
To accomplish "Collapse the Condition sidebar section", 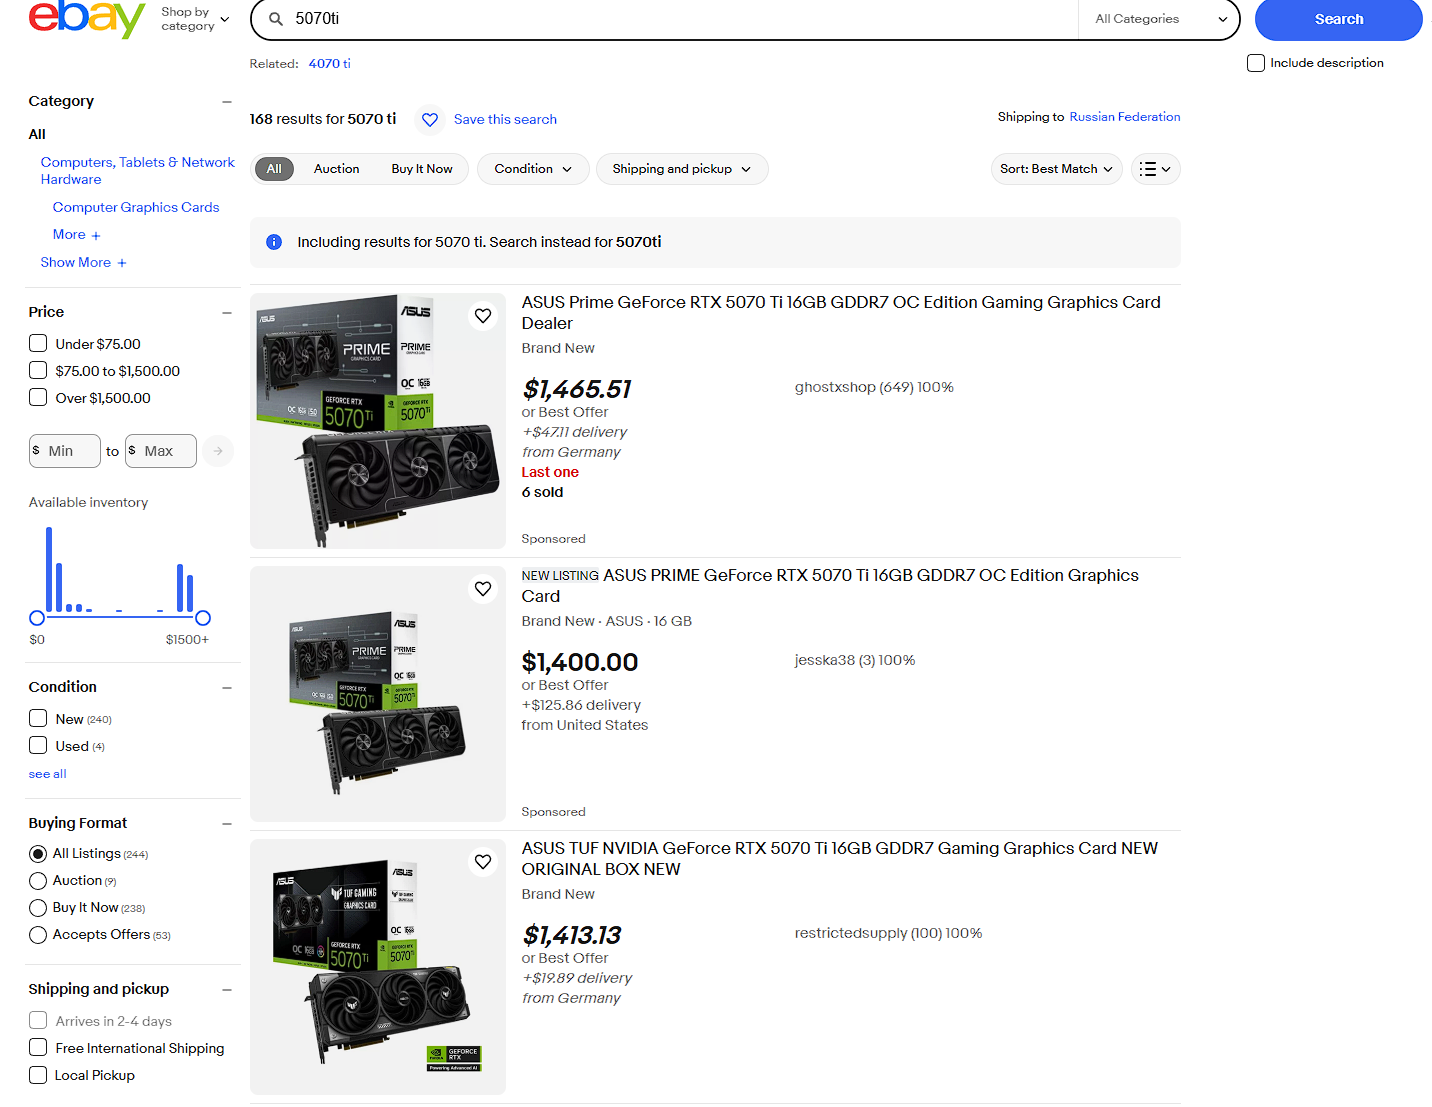I will [x=227, y=688].
